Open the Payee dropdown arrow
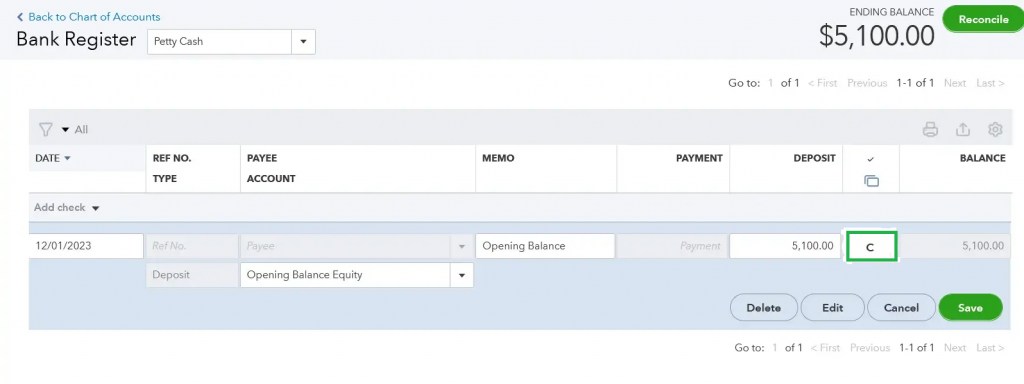The height and width of the screenshot is (384, 1024). 462,246
